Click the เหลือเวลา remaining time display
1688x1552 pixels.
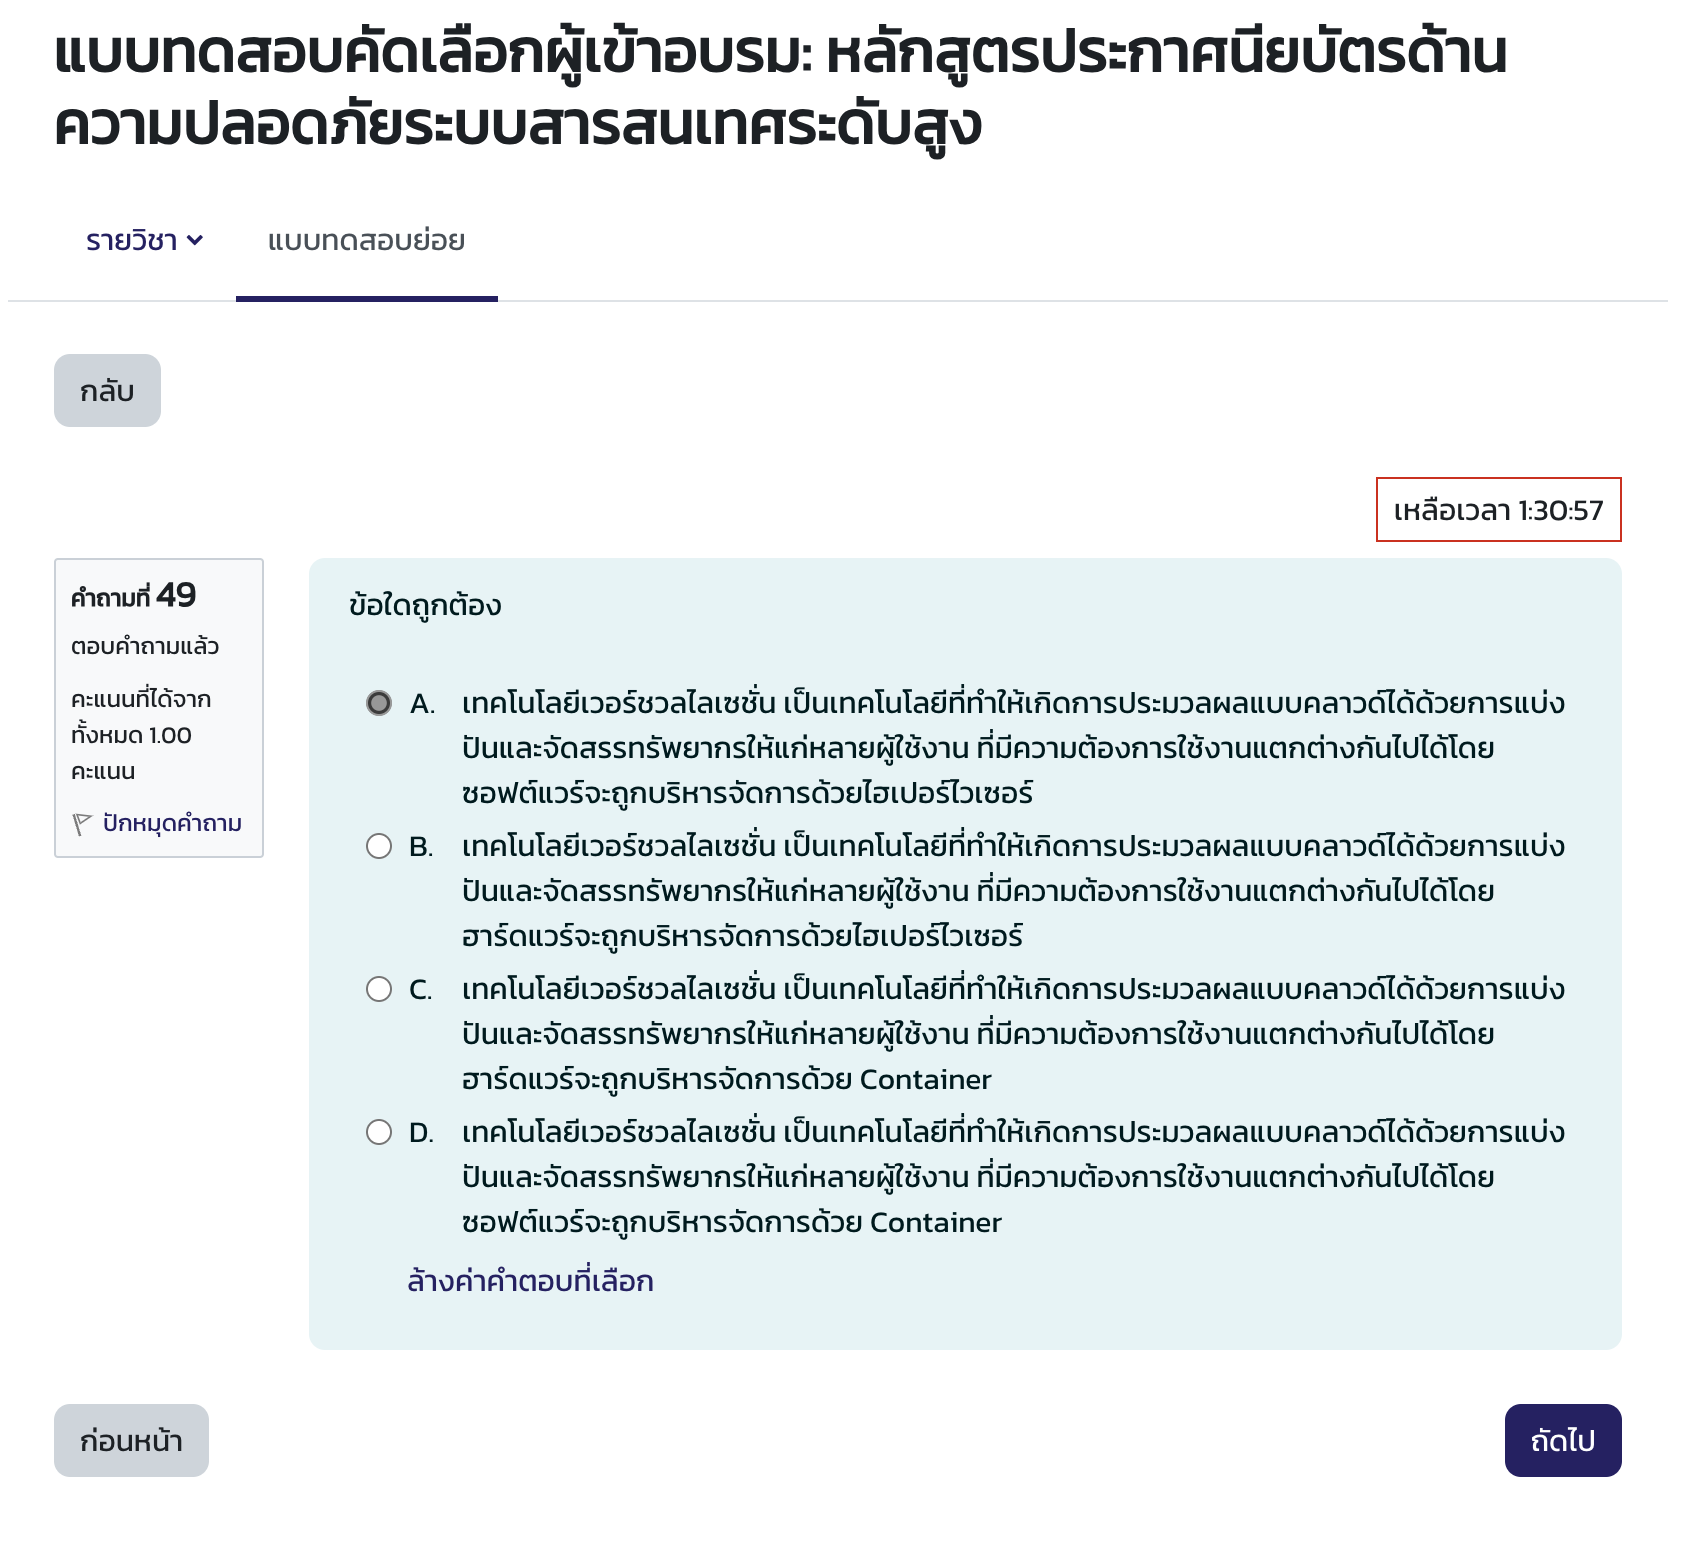pos(1500,511)
